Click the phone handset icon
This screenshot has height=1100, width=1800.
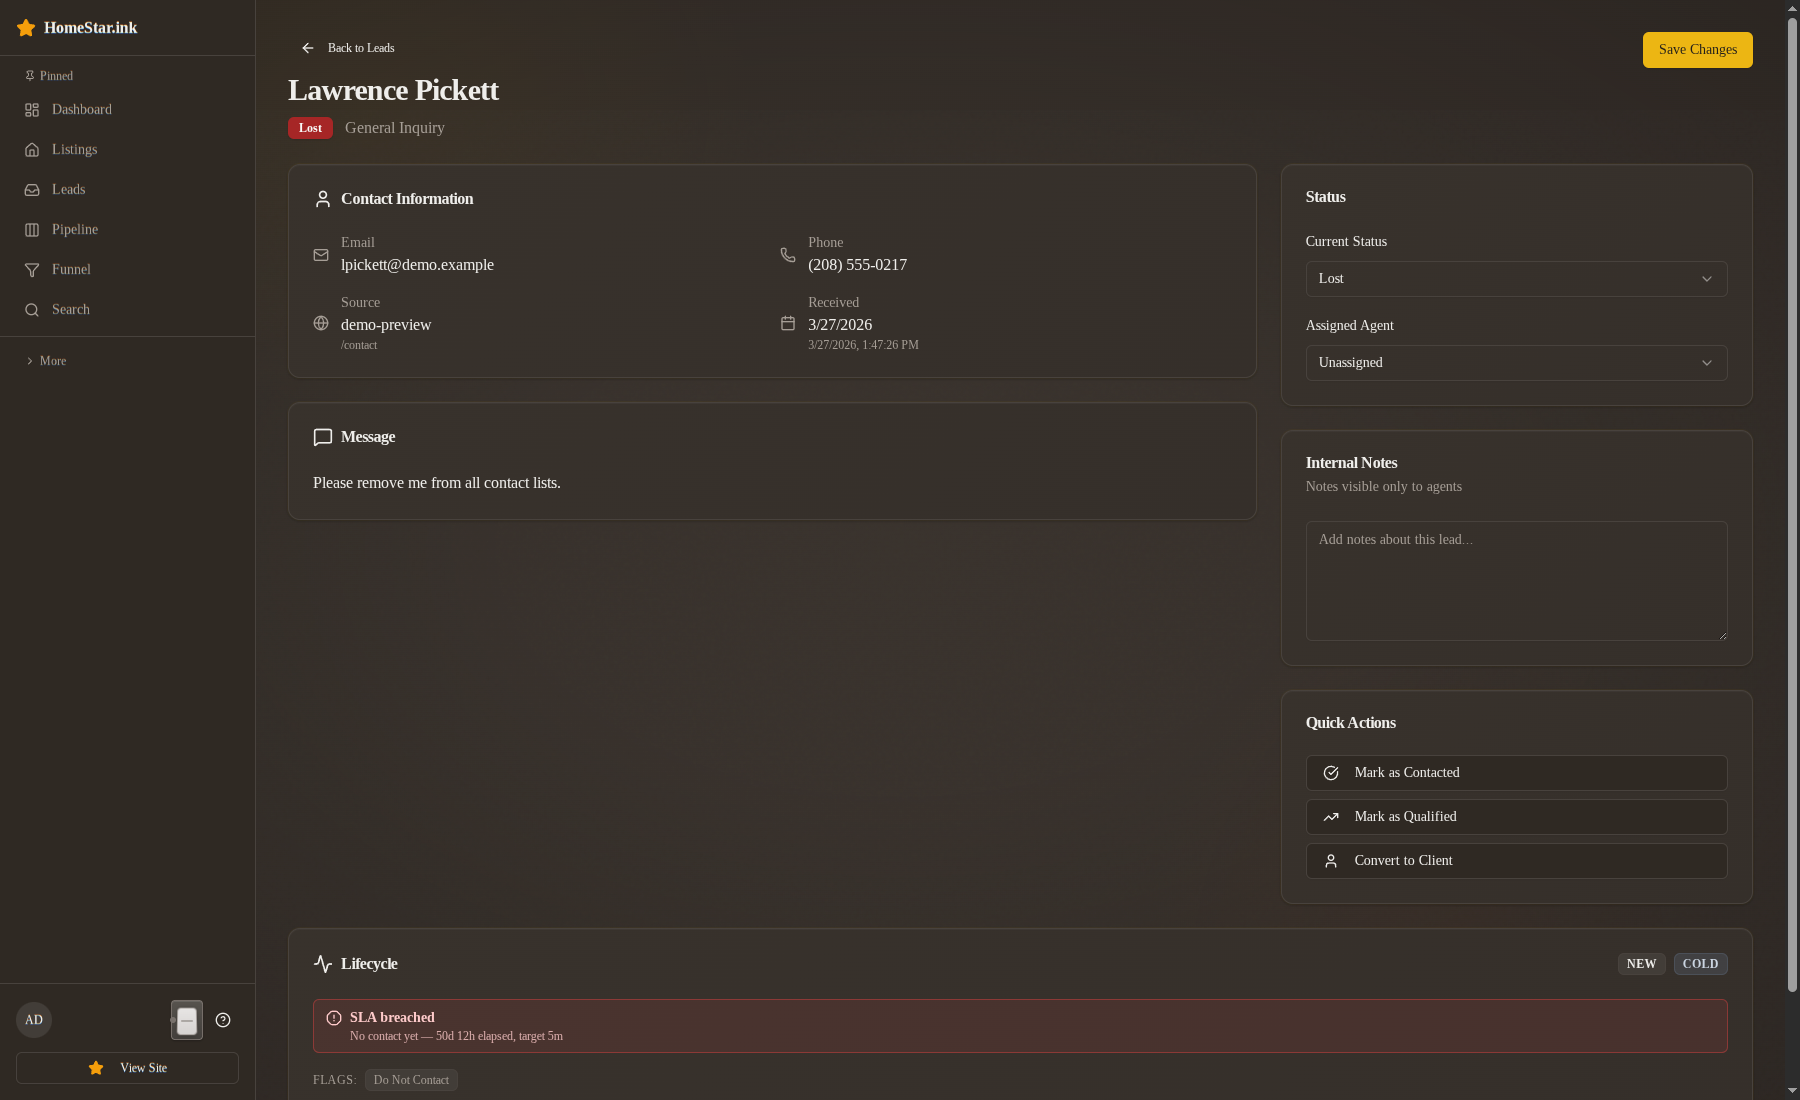click(x=788, y=255)
